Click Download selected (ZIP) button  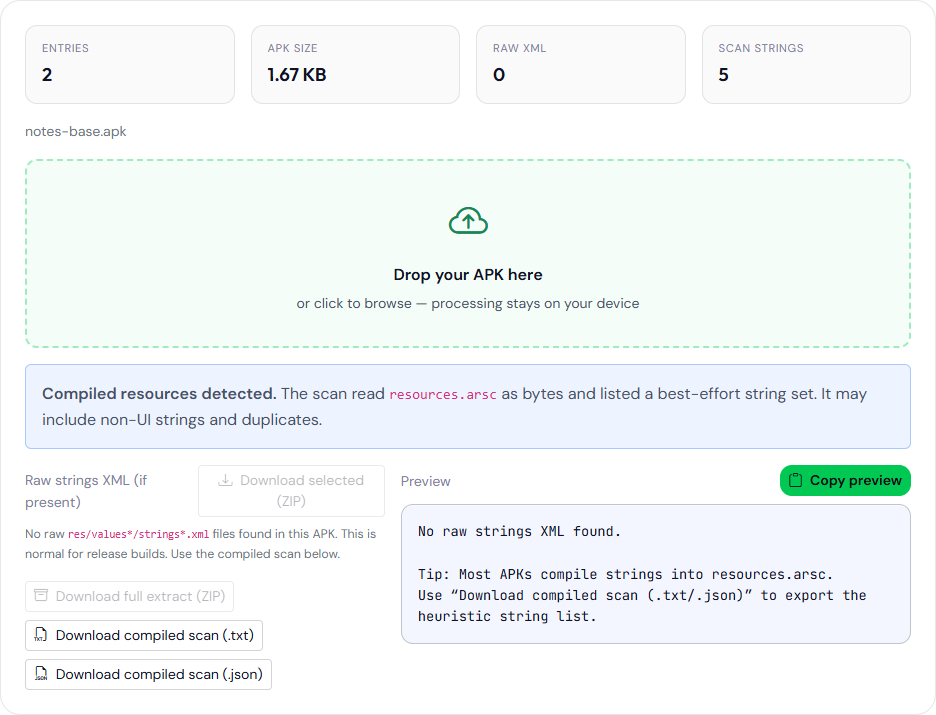(291, 491)
